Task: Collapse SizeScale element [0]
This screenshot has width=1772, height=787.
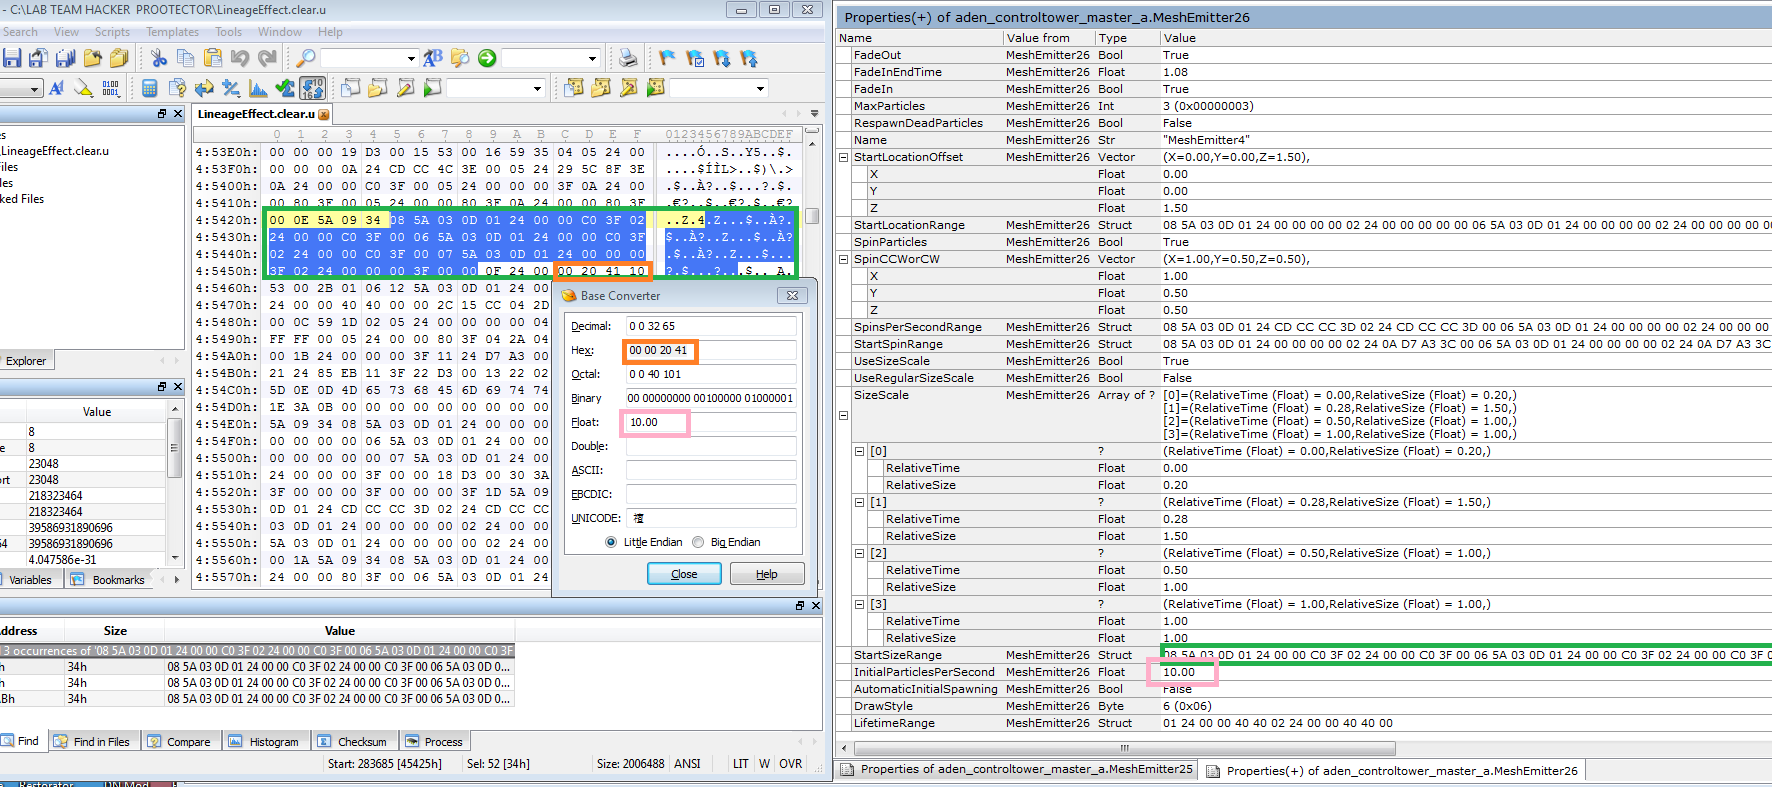Action: pos(859,451)
